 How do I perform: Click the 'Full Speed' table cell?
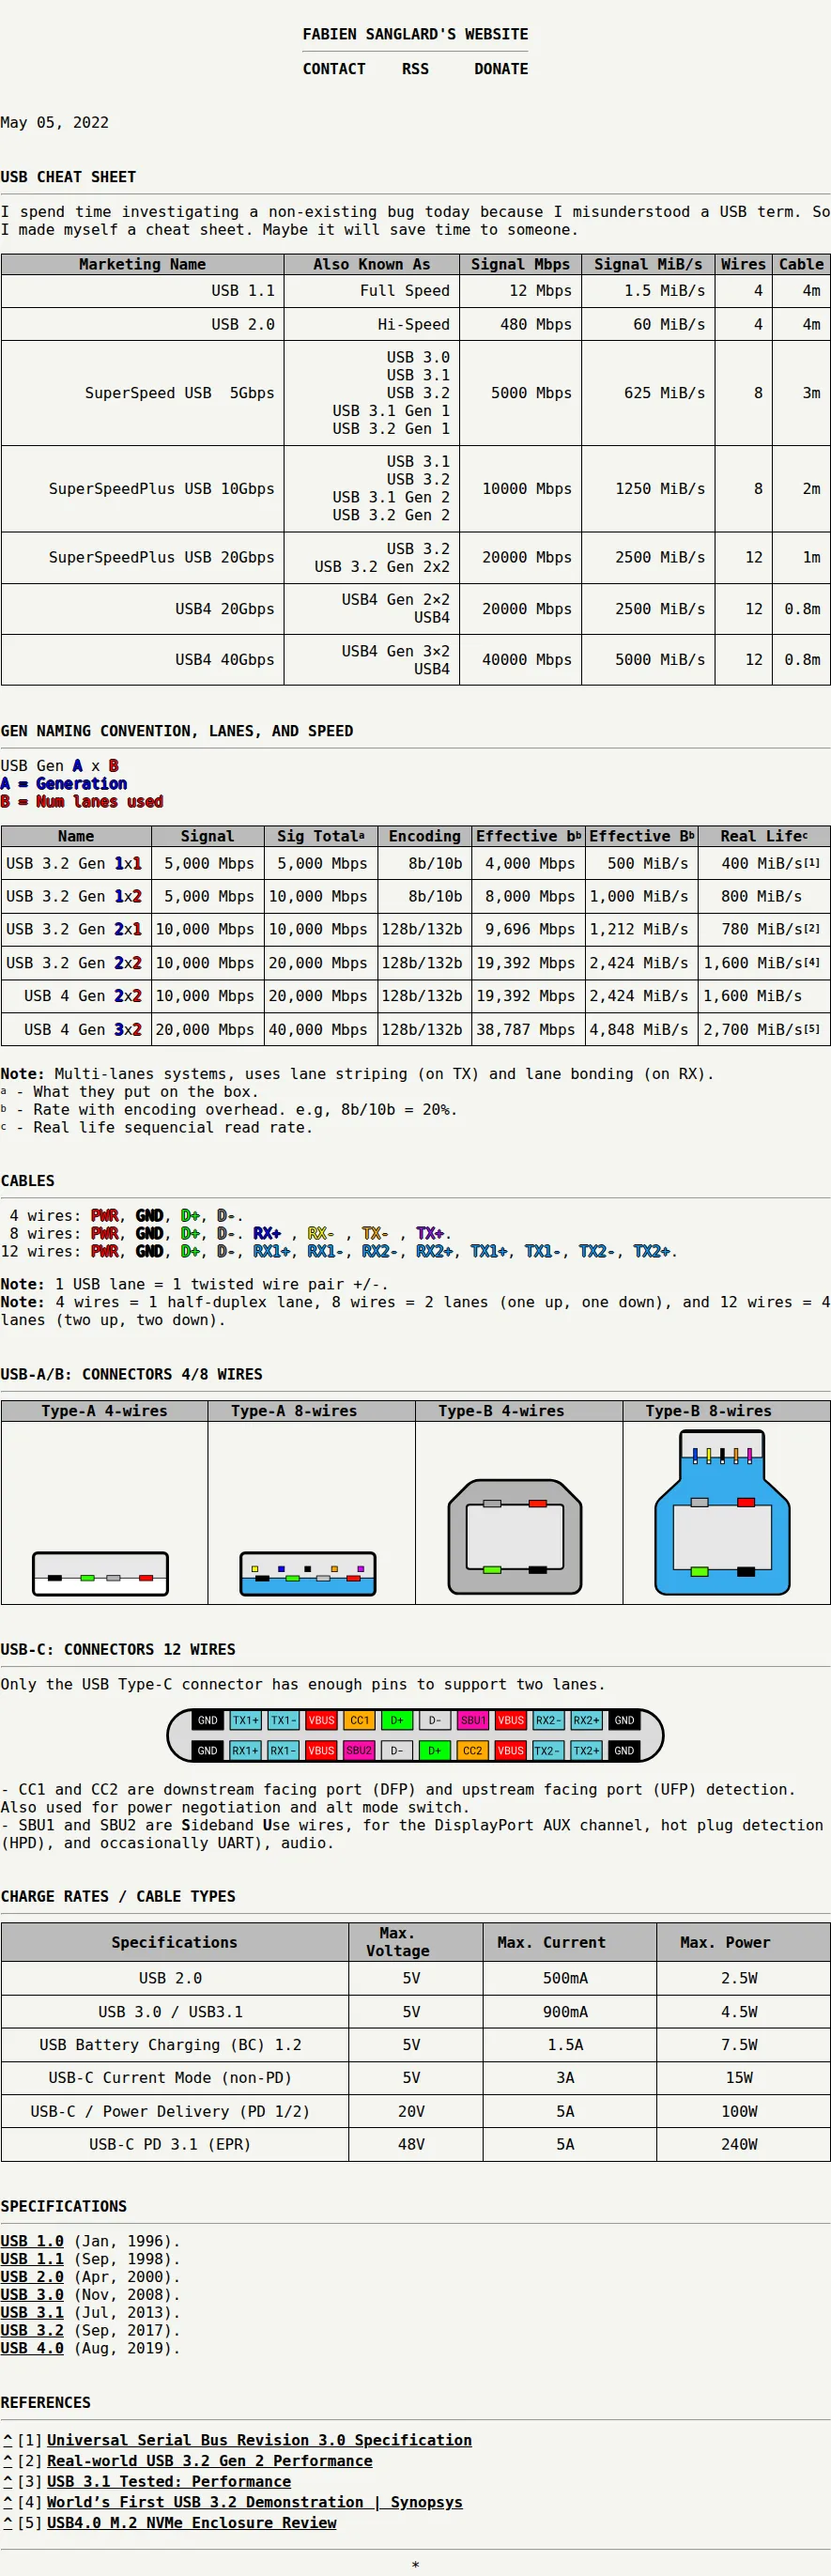(x=372, y=291)
